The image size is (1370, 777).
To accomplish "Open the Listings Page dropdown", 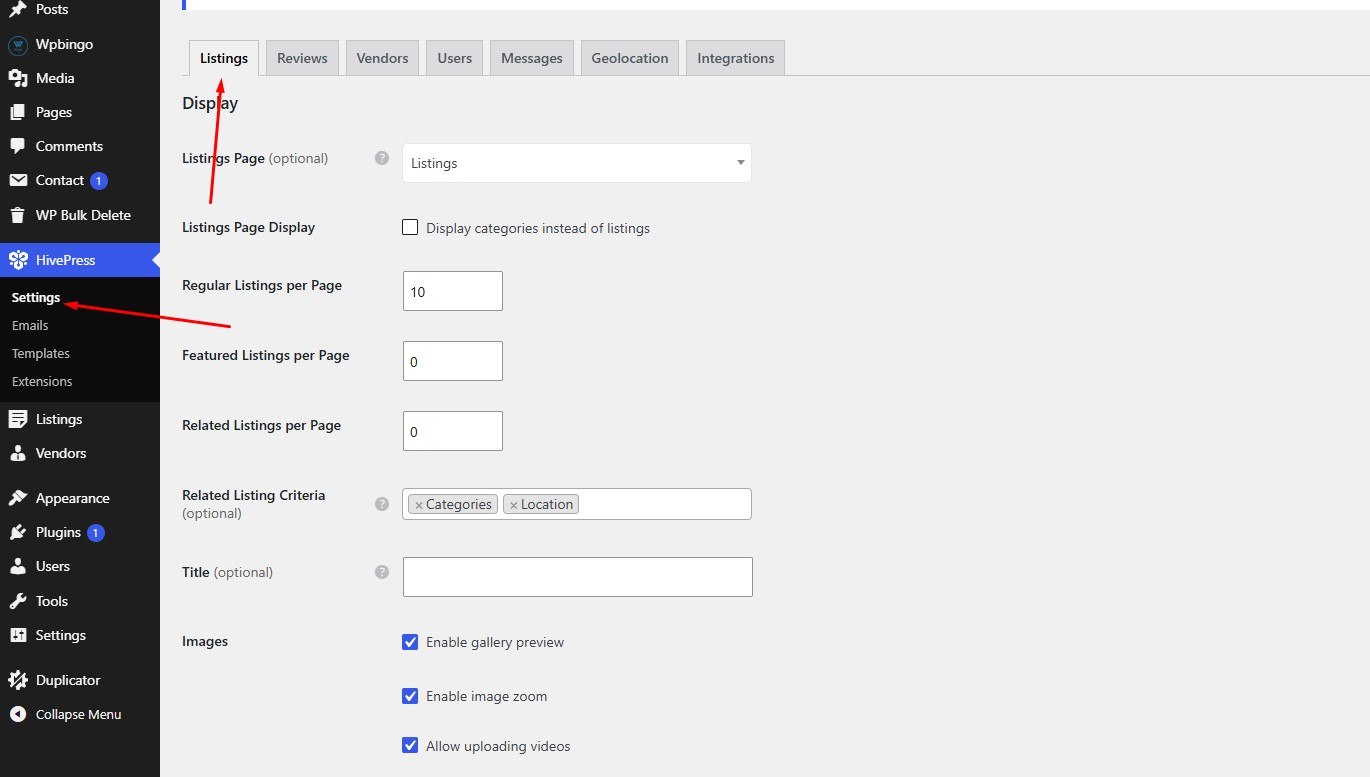I will point(577,163).
